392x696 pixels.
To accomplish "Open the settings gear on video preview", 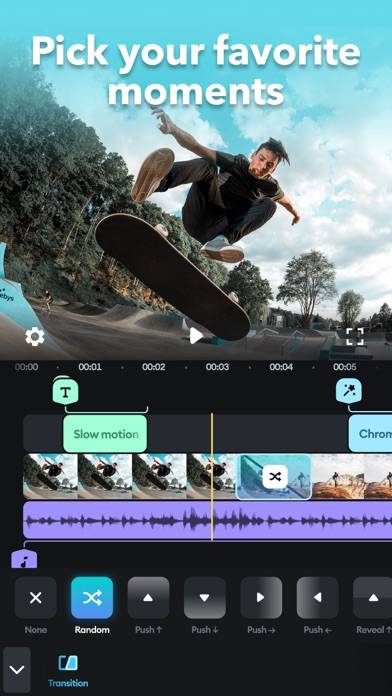I will pos(35,336).
